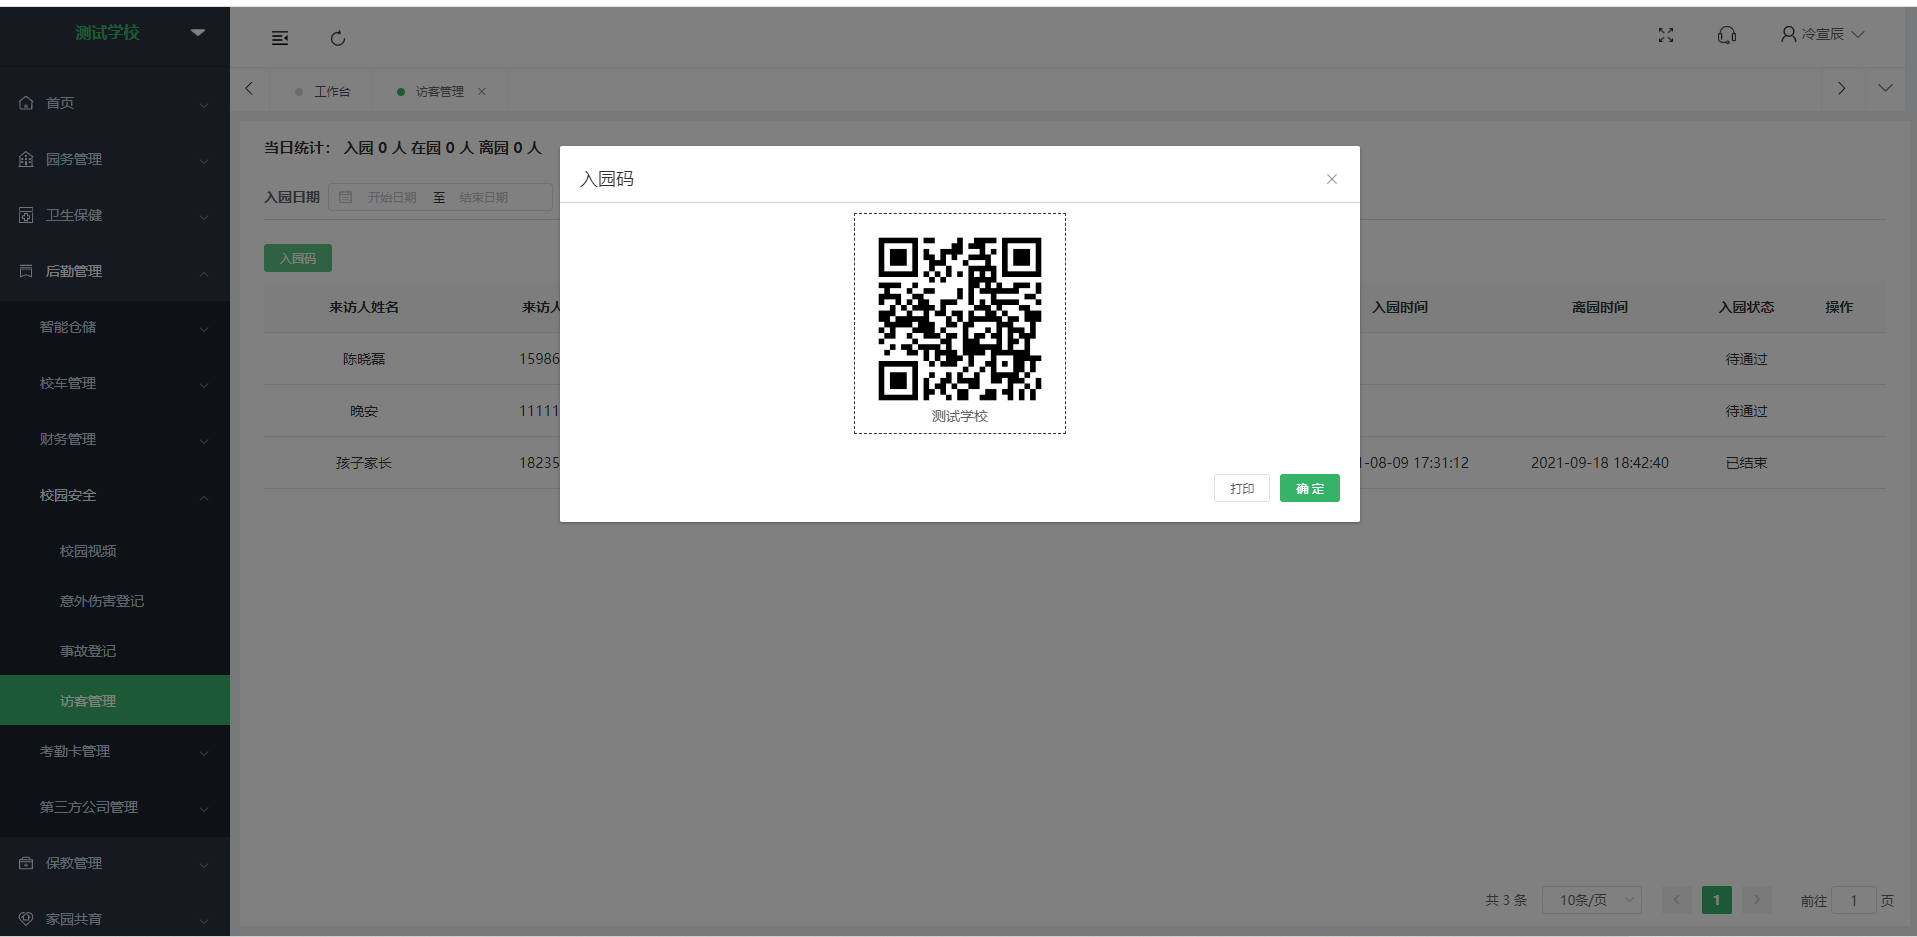Click the 打印 print button
This screenshot has height=937, width=1917.
pyautogui.click(x=1242, y=488)
